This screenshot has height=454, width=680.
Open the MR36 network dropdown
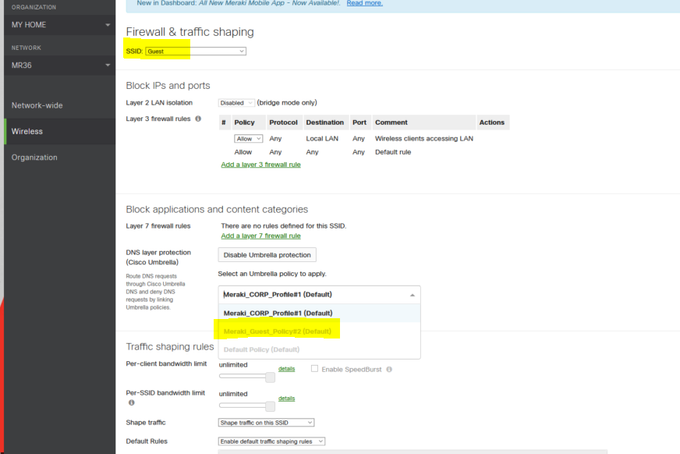pyautogui.click(x=60, y=65)
